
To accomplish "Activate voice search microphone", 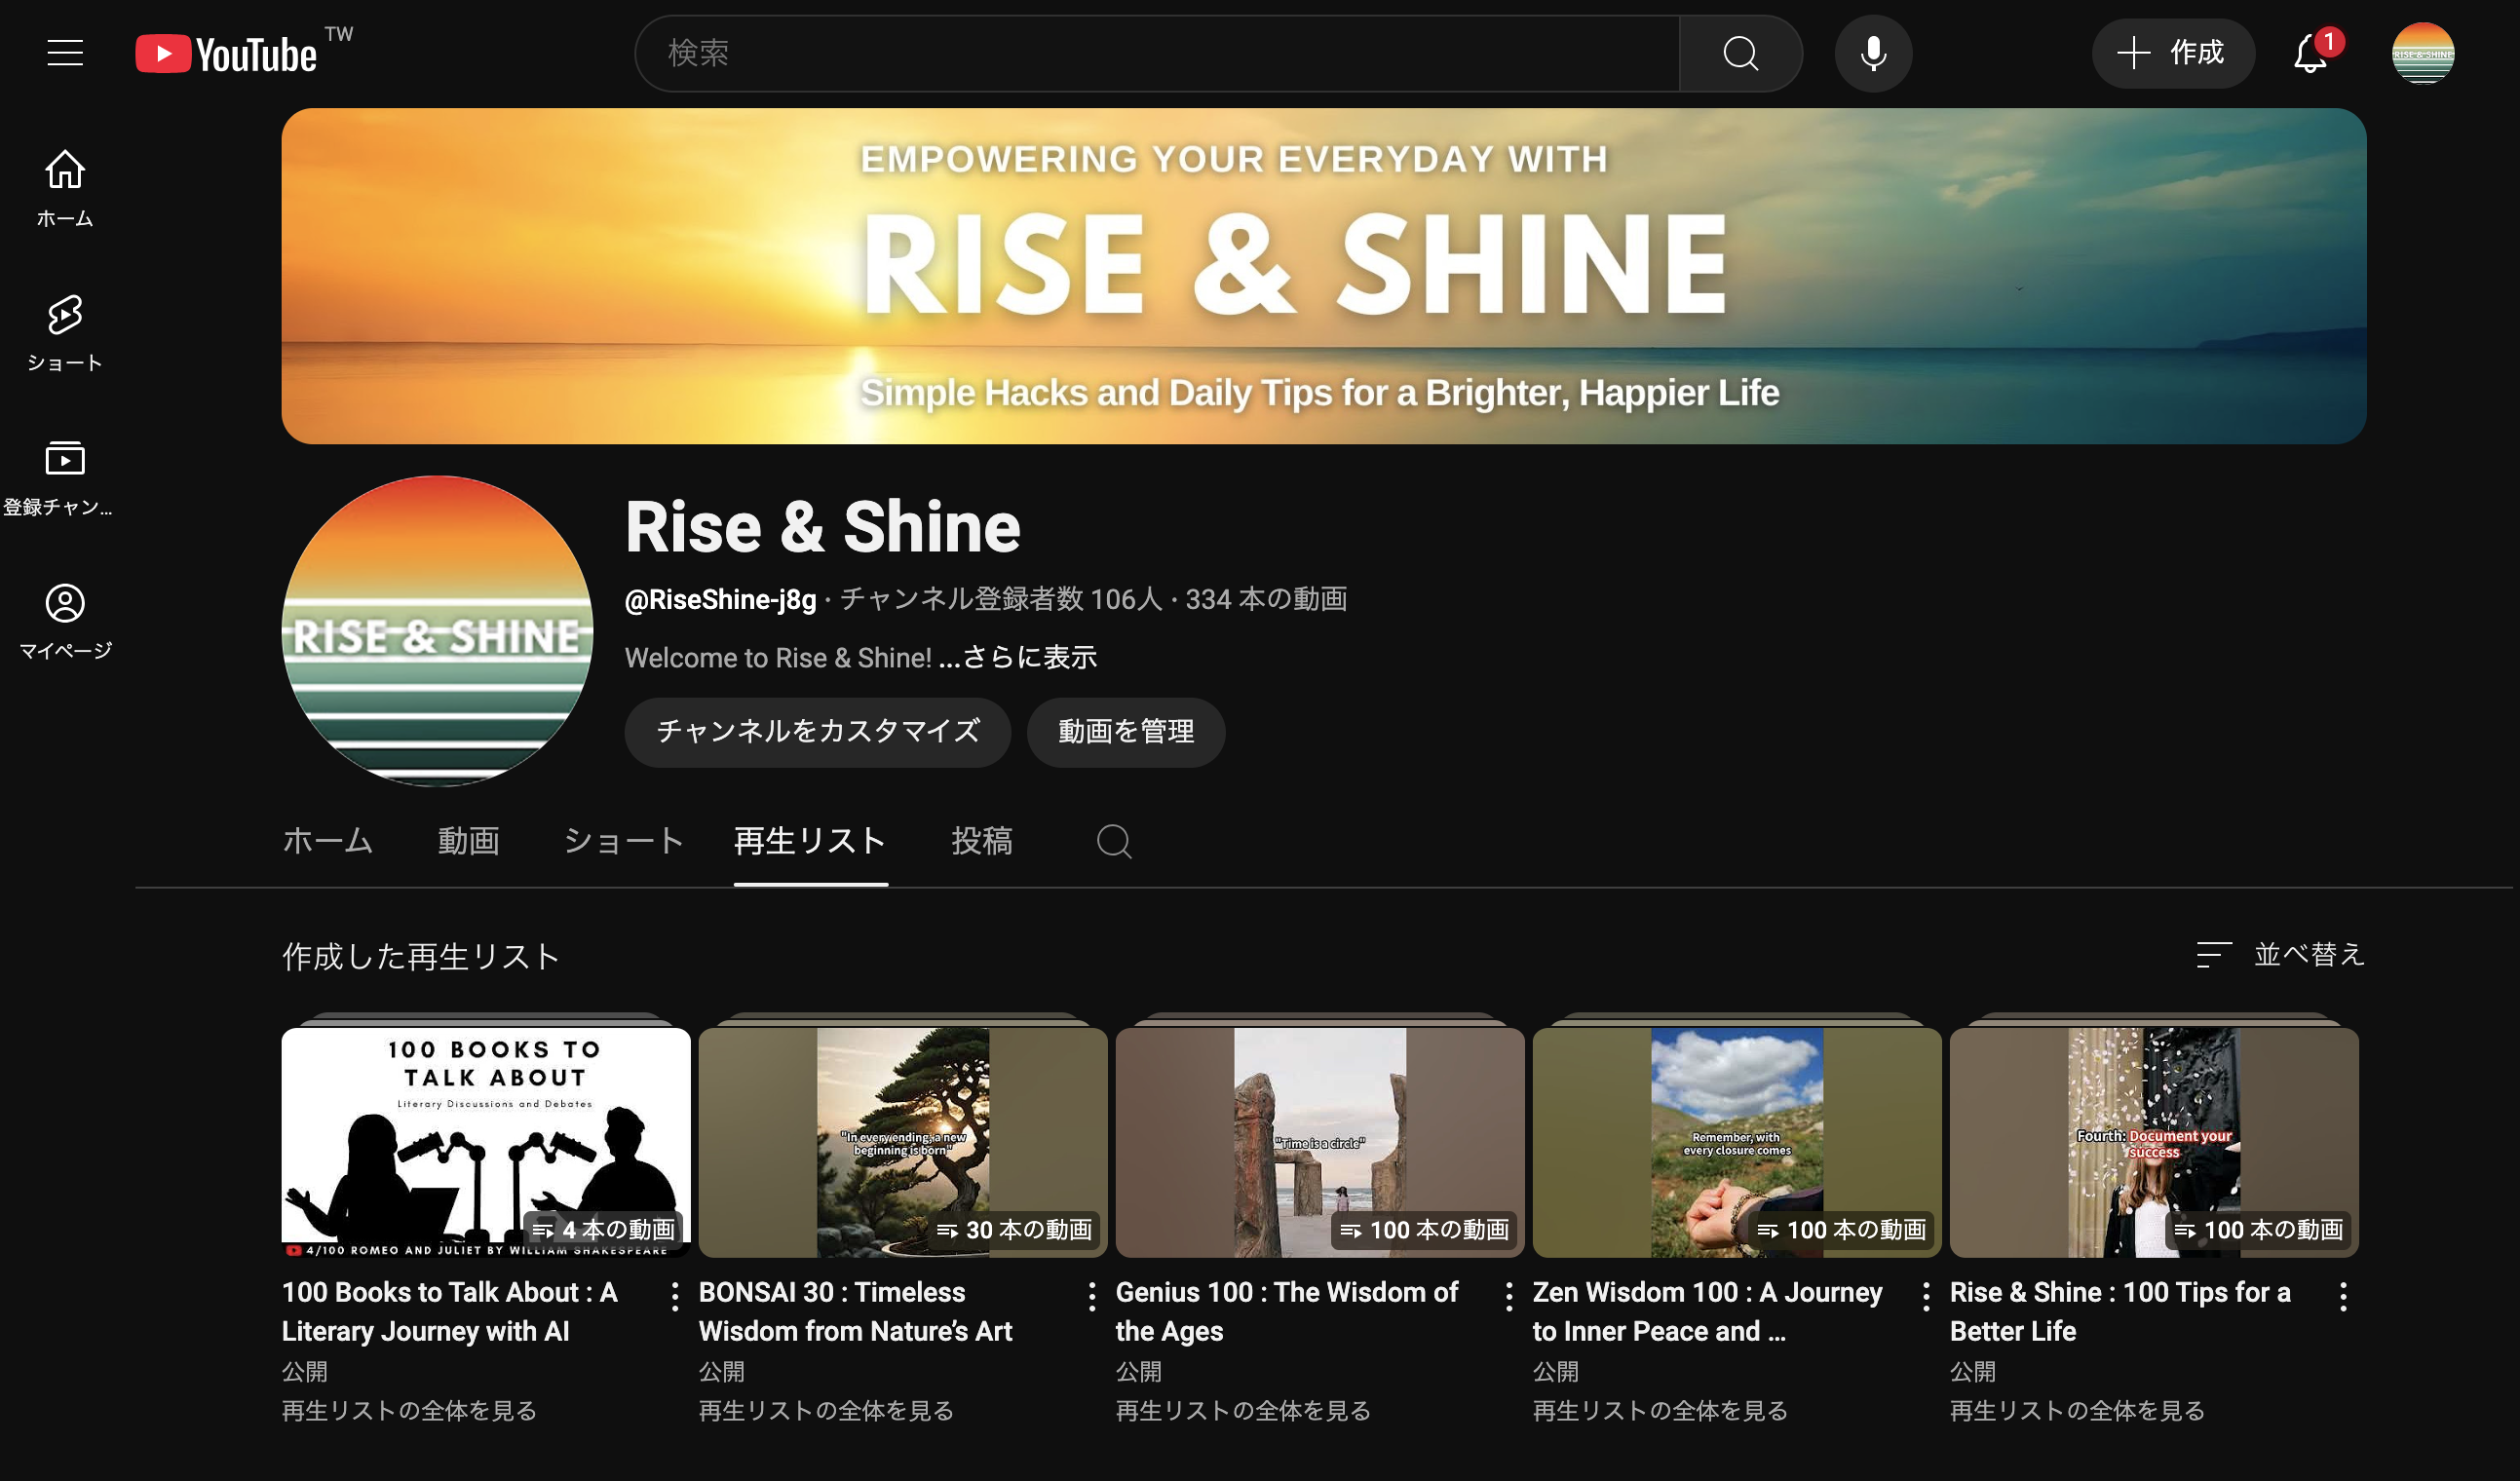I will point(1873,54).
